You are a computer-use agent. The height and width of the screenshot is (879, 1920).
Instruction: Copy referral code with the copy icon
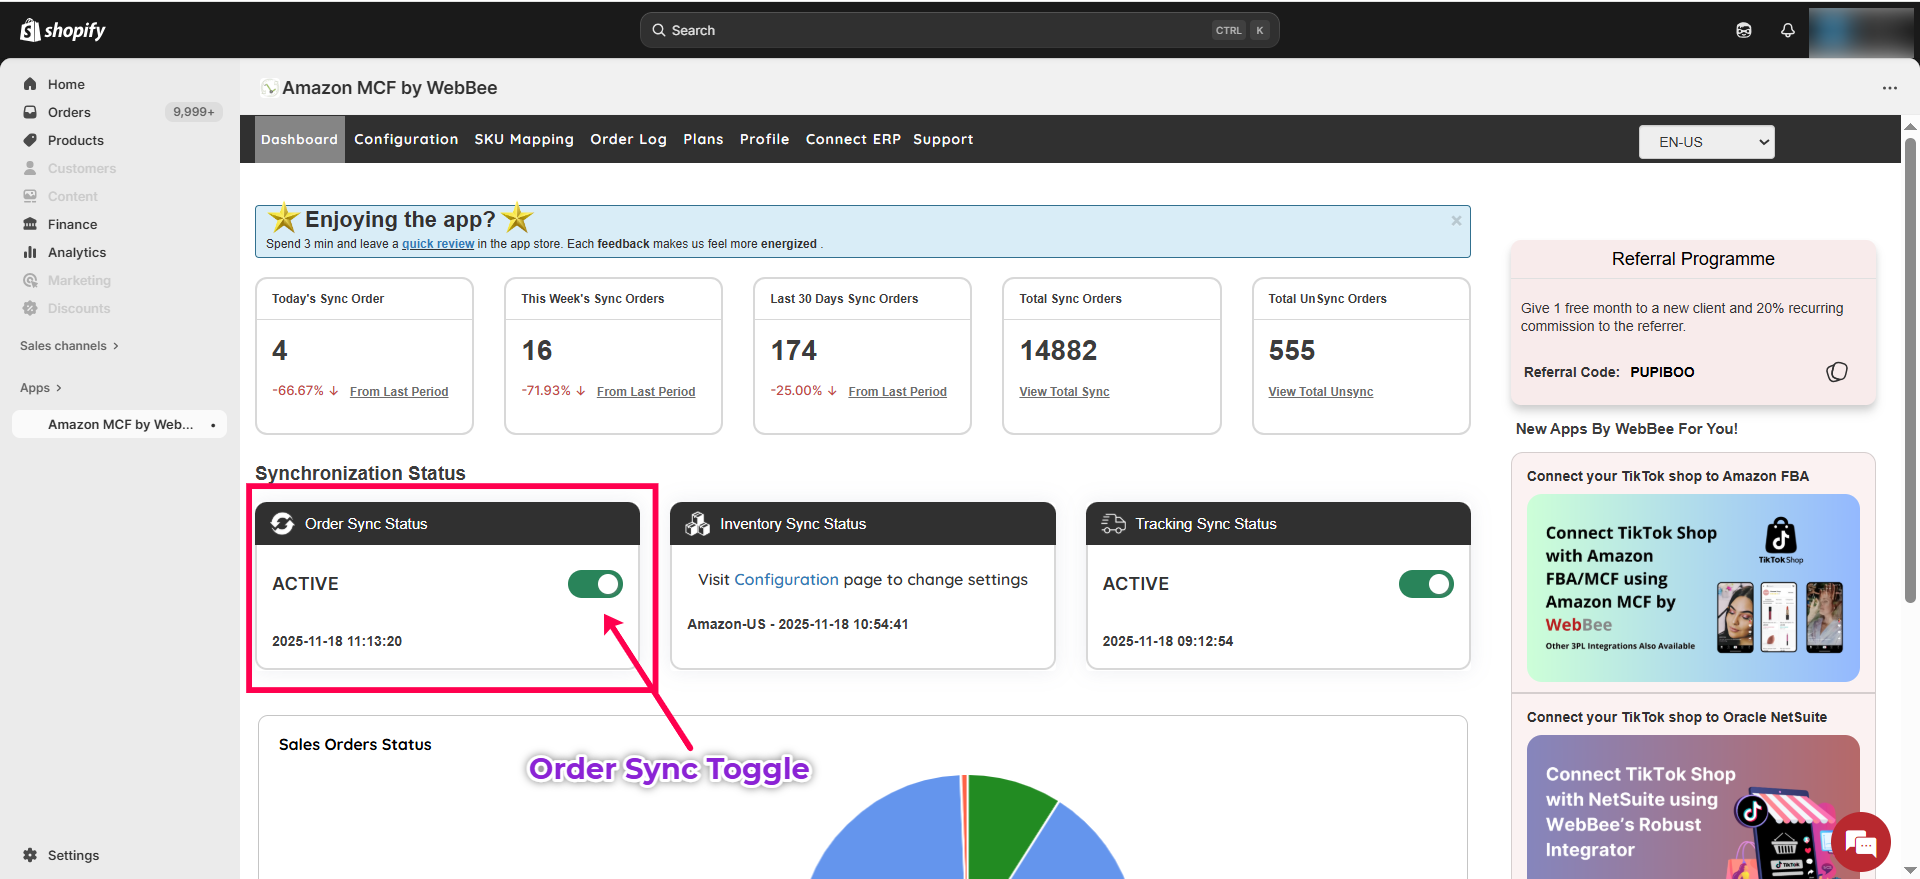pyautogui.click(x=1837, y=372)
